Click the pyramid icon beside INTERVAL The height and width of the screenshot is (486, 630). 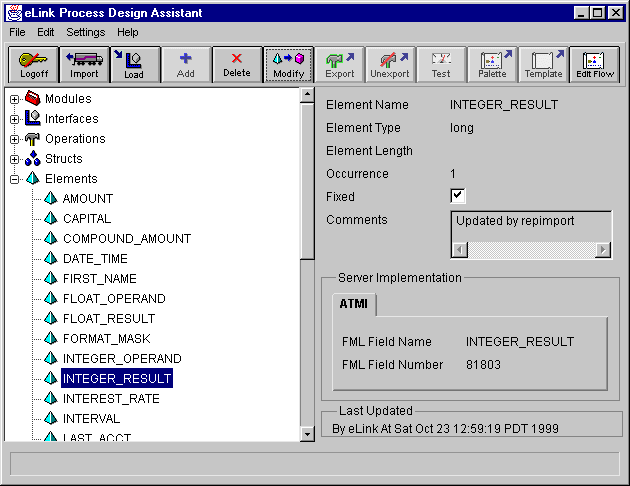[51, 418]
